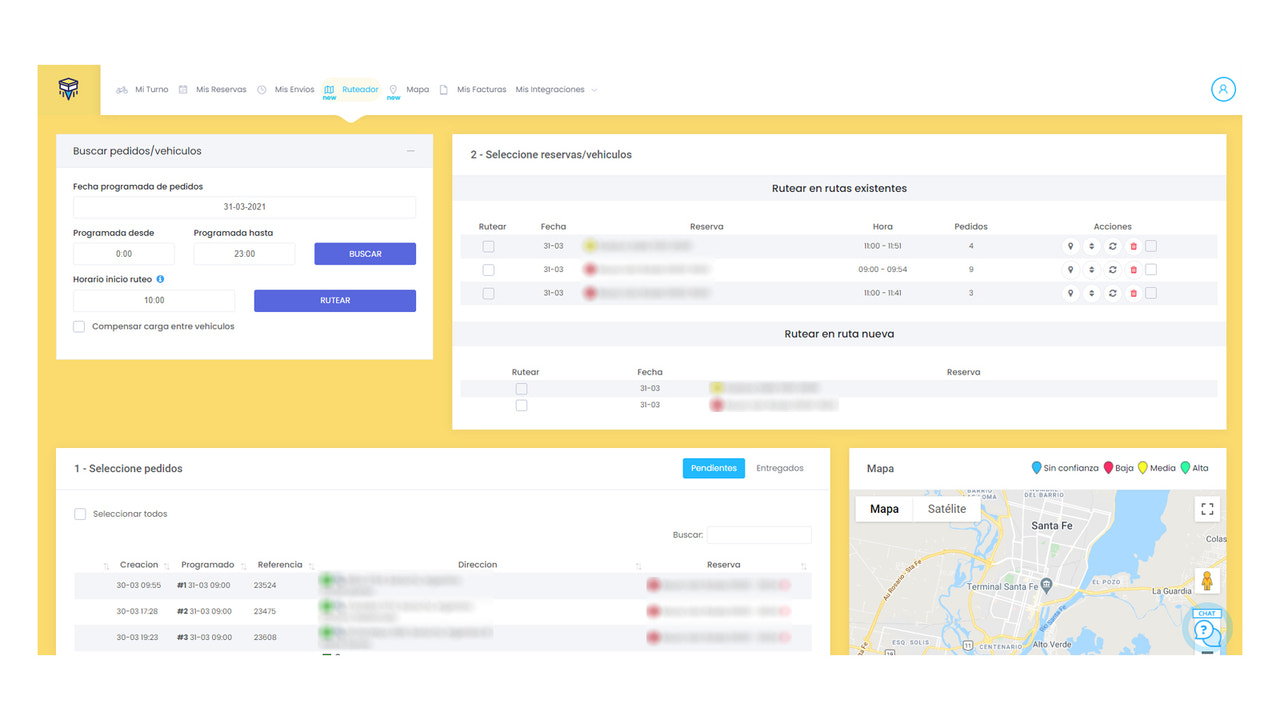1280x720 pixels.
Task: Click the Street View pegman icon
Action: pyautogui.click(x=1207, y=581)
